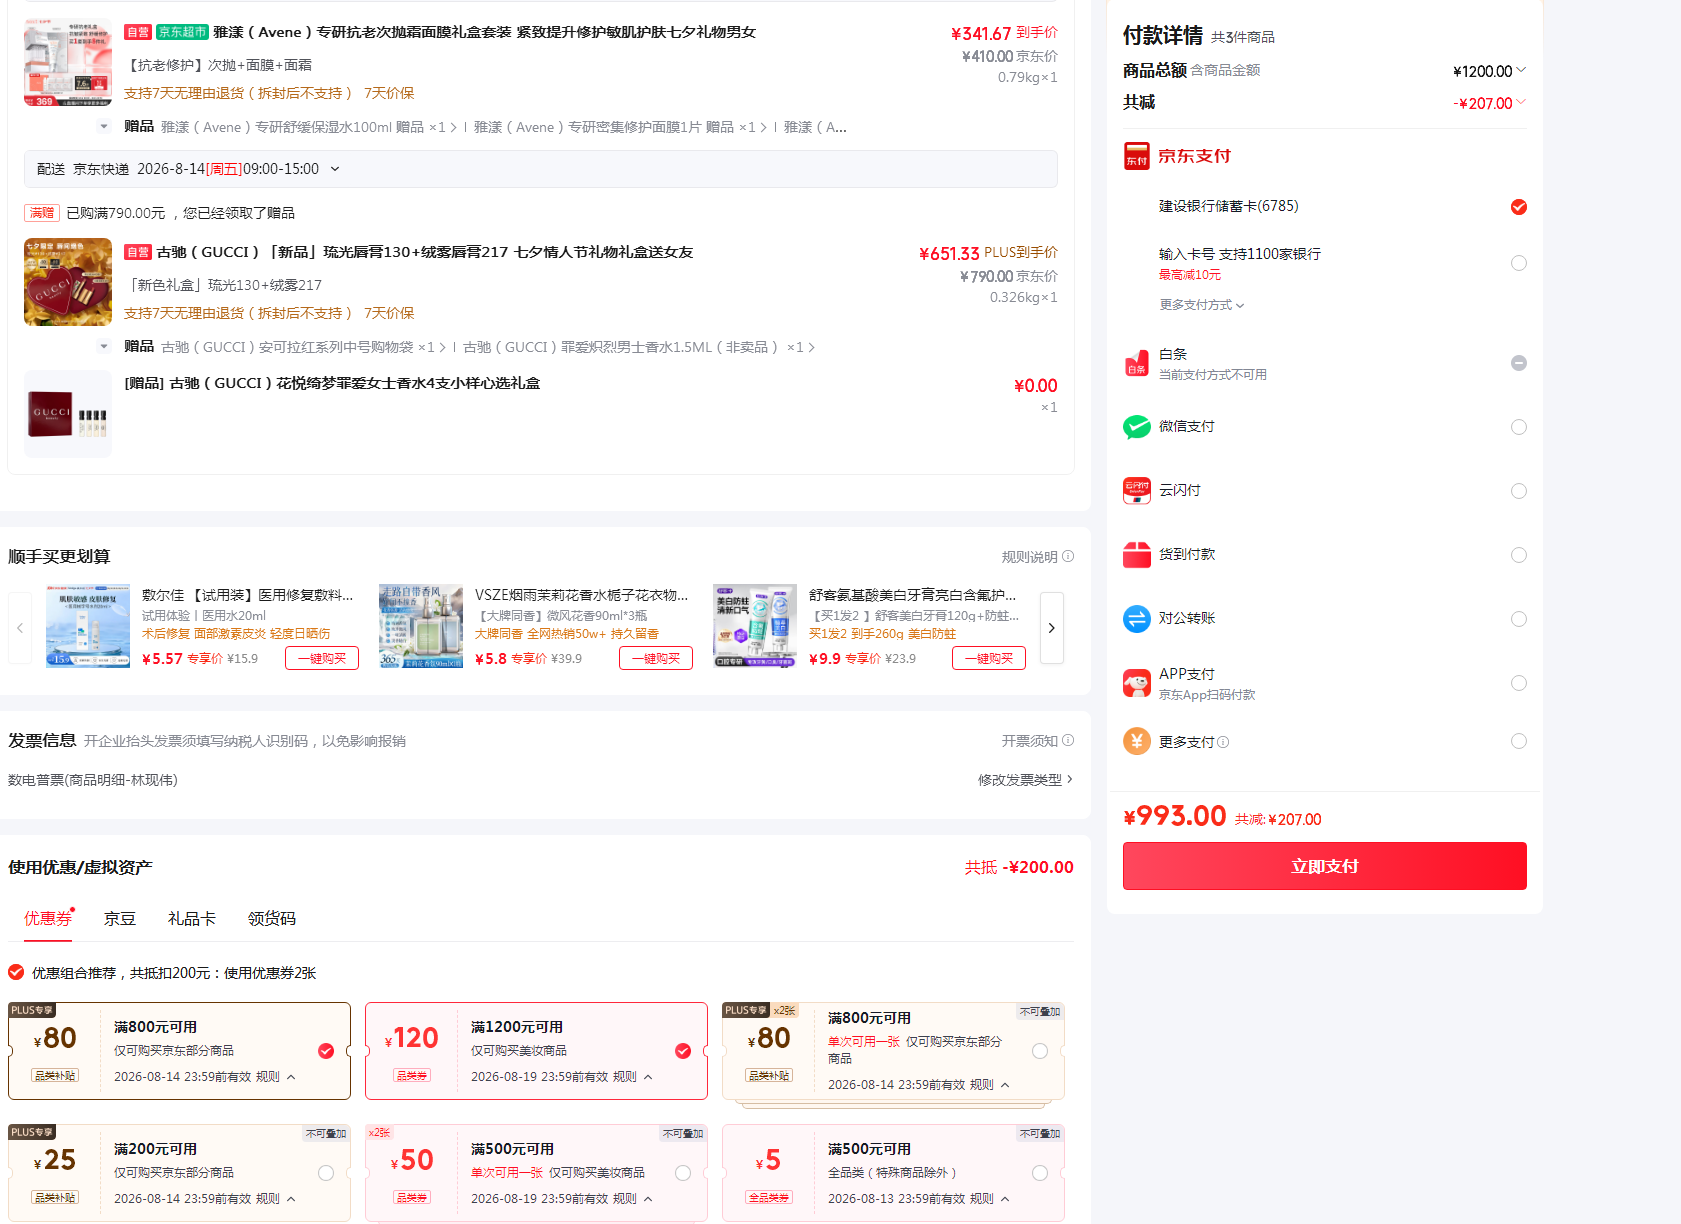Collapse the Avene 赠品 list arrow
Screen dimensions: 1681x1224
click(104, 127)
